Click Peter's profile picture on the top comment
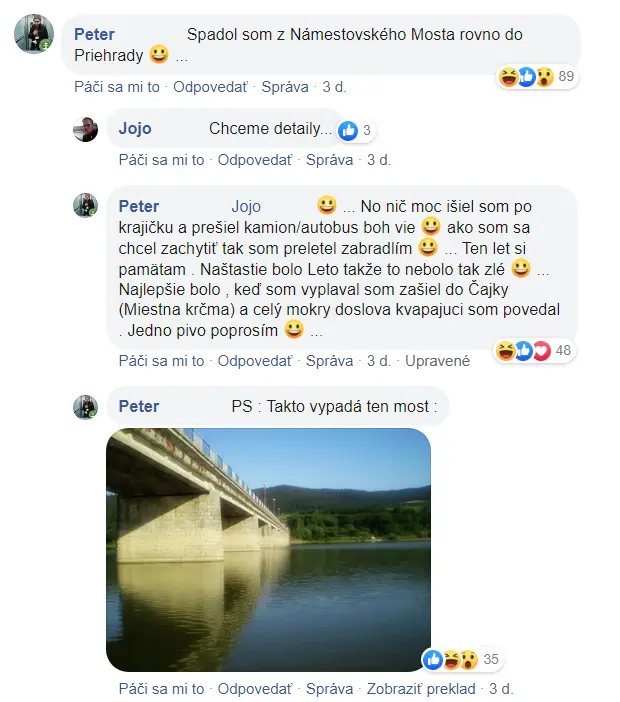The height and width of the screenshot is (702, 620). coord(33,35)
